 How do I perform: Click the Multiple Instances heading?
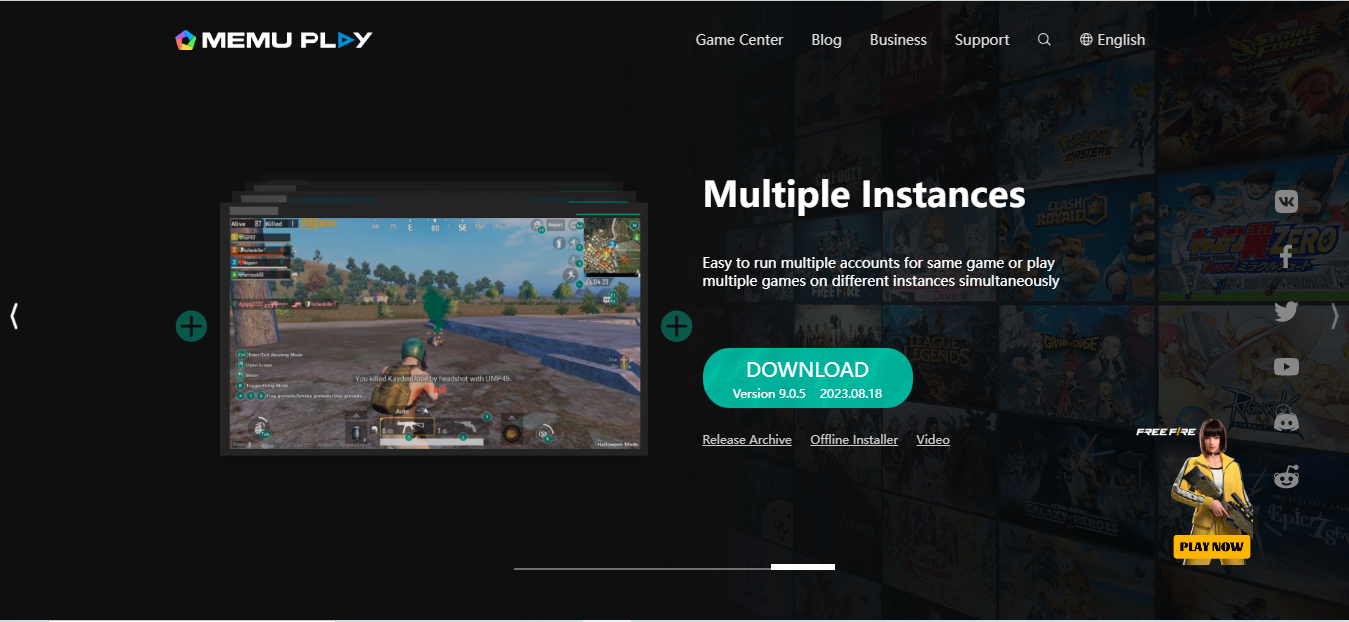point(864,194)
